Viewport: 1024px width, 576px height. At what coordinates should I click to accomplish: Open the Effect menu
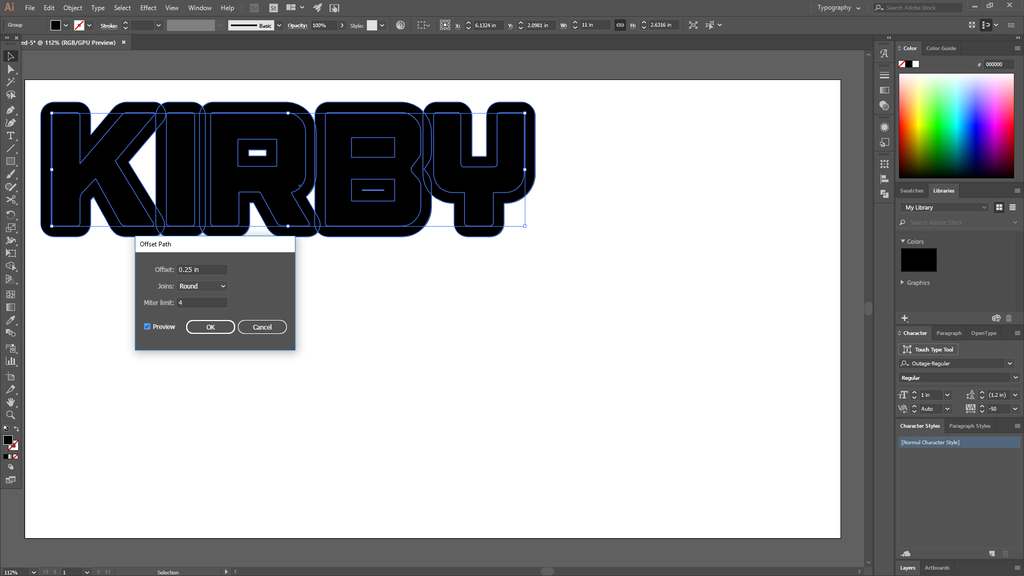click(148, 8)
